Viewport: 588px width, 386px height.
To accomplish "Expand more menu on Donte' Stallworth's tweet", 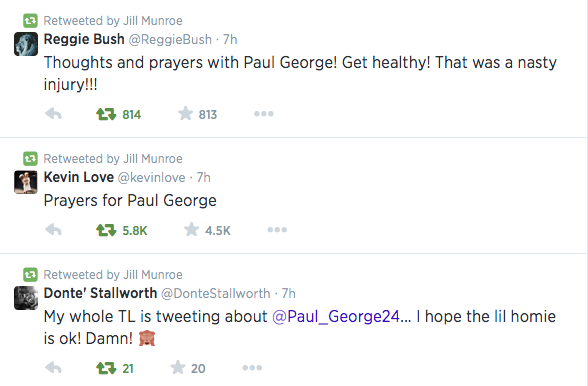I will [x=252, y=368].
